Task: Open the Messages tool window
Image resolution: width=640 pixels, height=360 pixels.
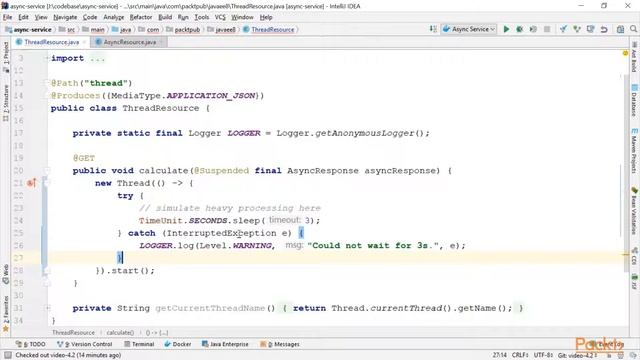Action: (280, 344)
